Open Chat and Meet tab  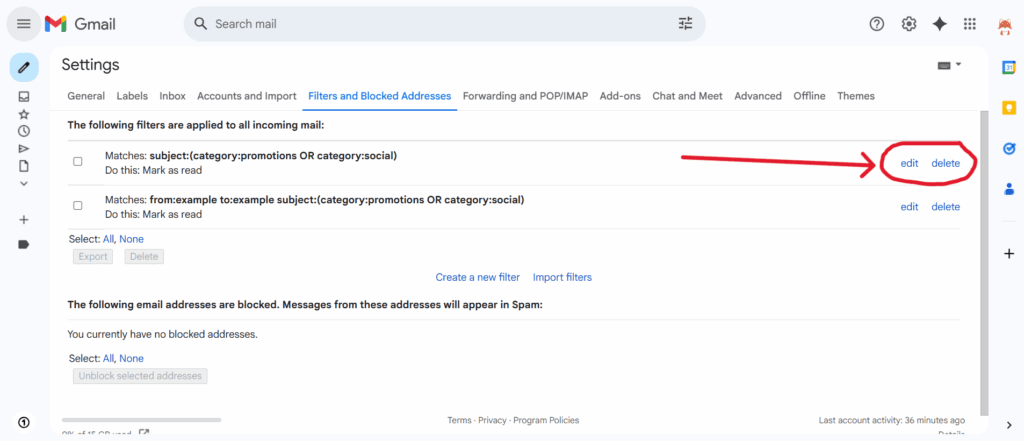(x=688, y=96)
